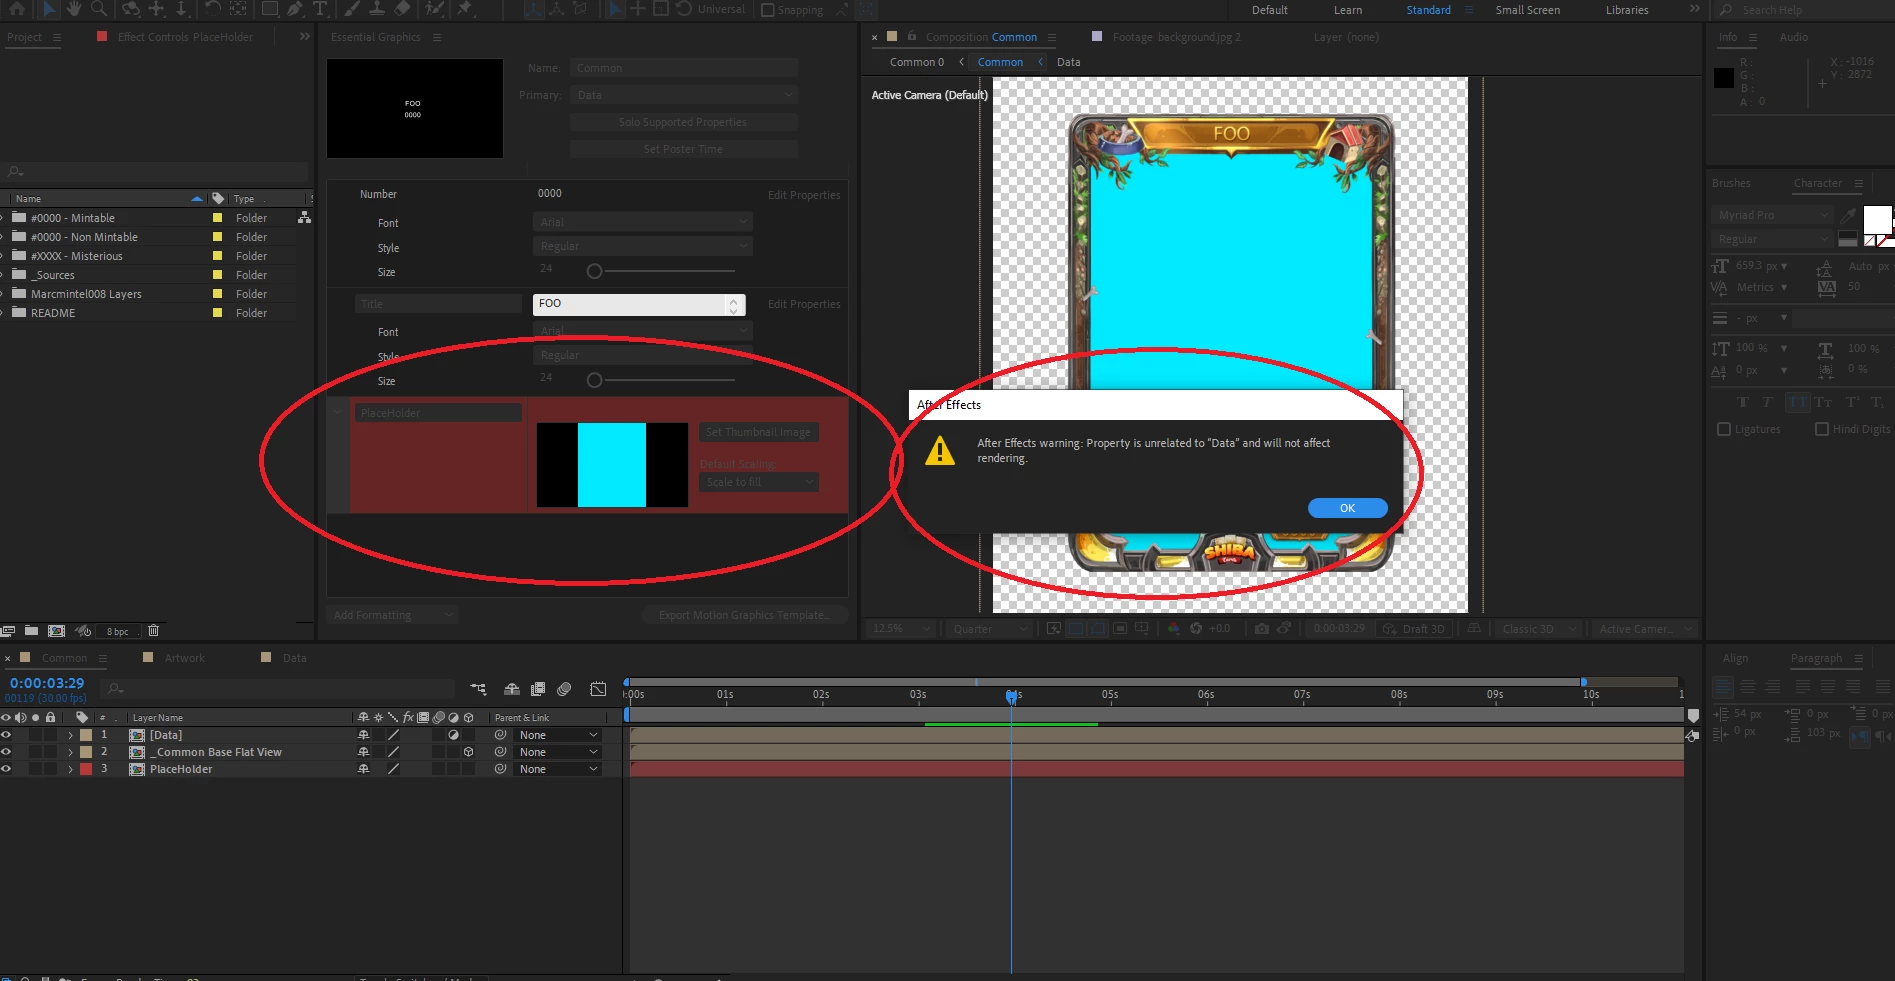The width and height of the screenshot is (1895, 981).
Task: Select the Brush tool
Action: [x=352, y=8]
